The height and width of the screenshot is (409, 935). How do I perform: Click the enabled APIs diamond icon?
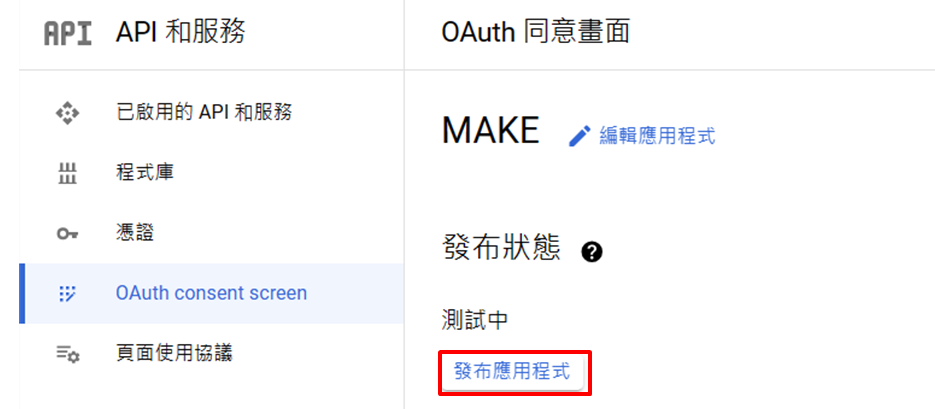[x=67, y=113]
